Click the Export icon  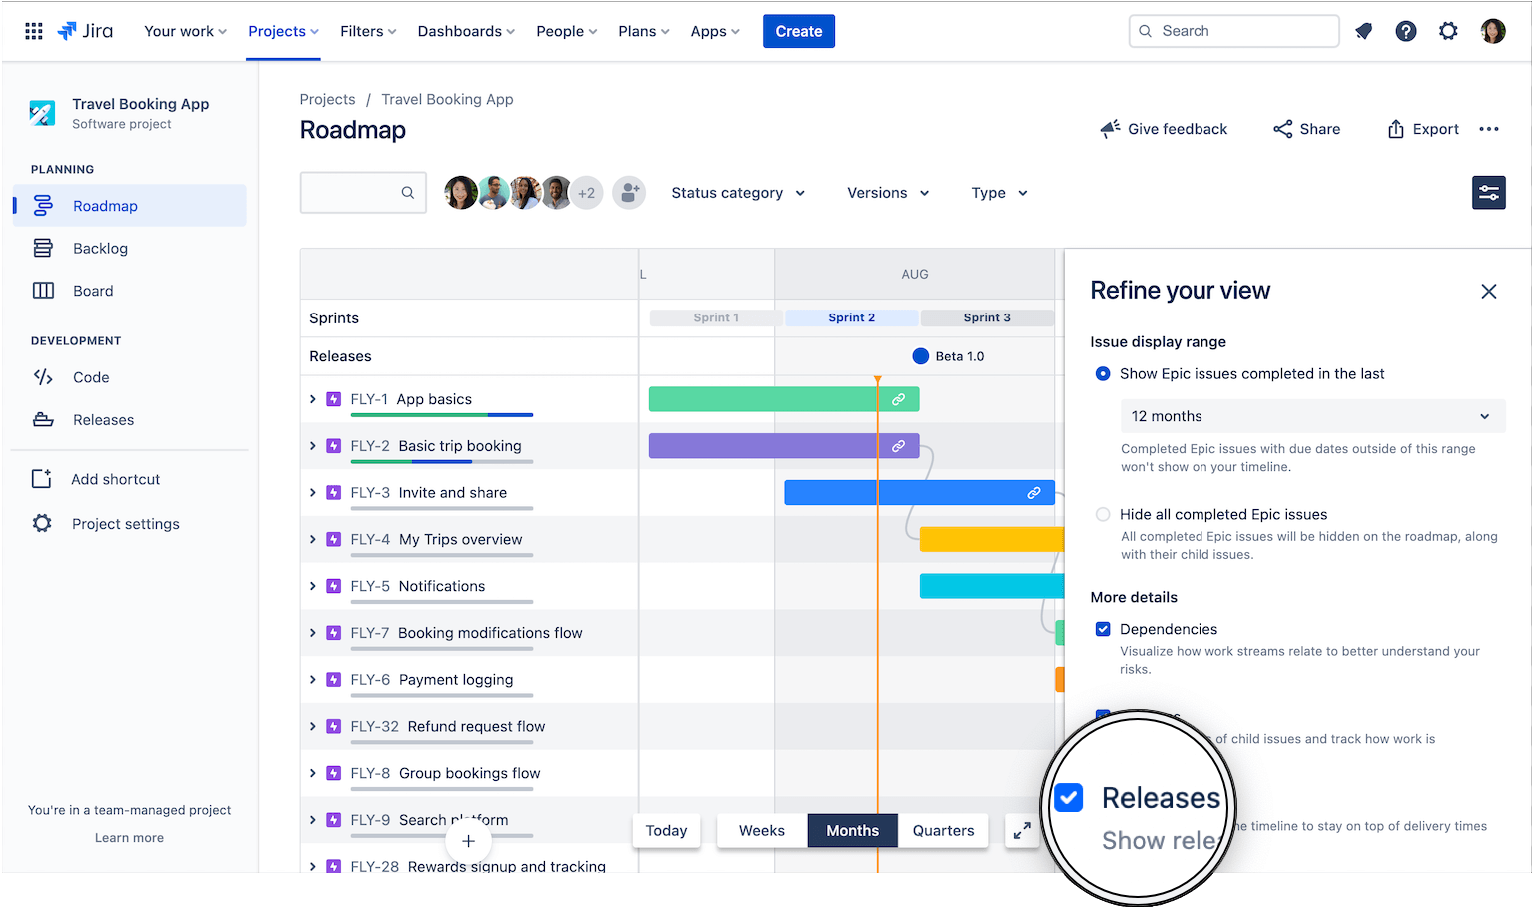pyautogui.click(x=1396, y=128)
